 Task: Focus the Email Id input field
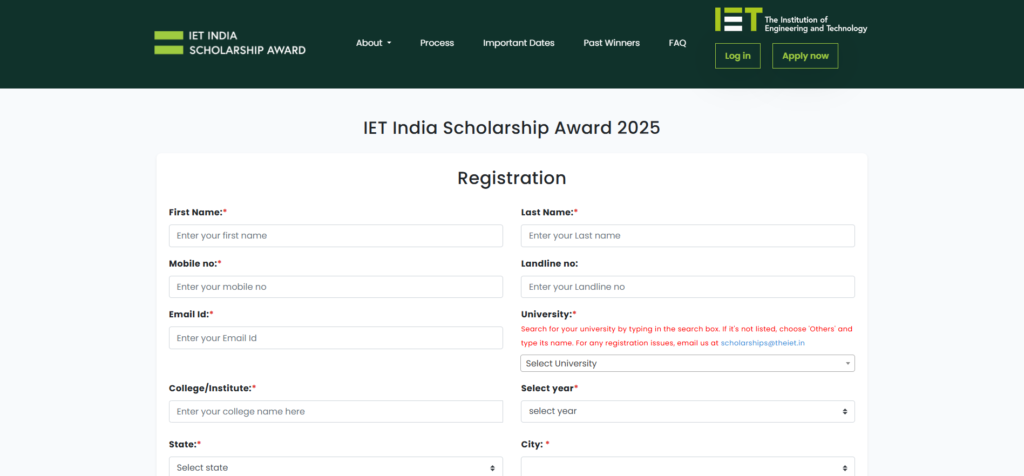tap(336, 338)
